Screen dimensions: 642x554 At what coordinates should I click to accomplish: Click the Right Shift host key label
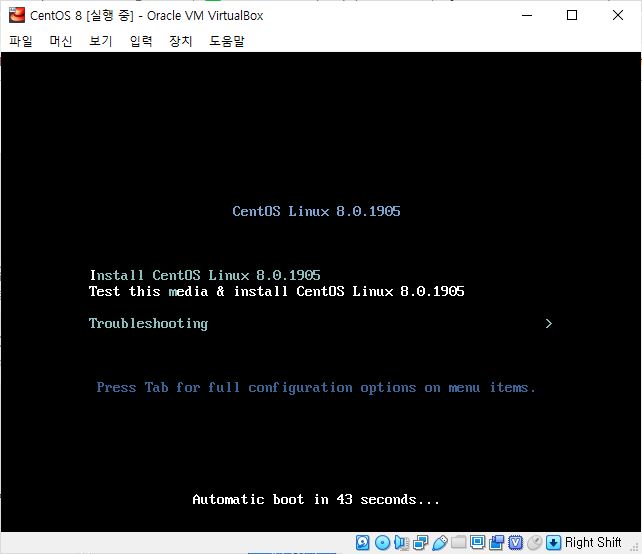592,542
